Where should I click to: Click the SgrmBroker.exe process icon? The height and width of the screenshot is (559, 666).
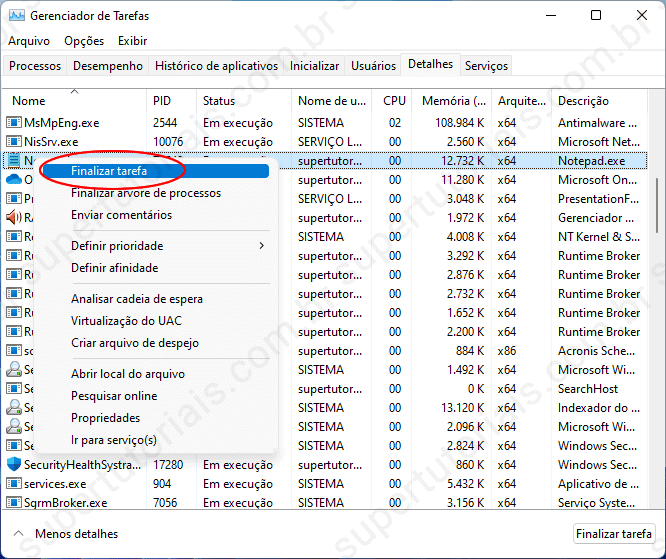click(14, 503)
